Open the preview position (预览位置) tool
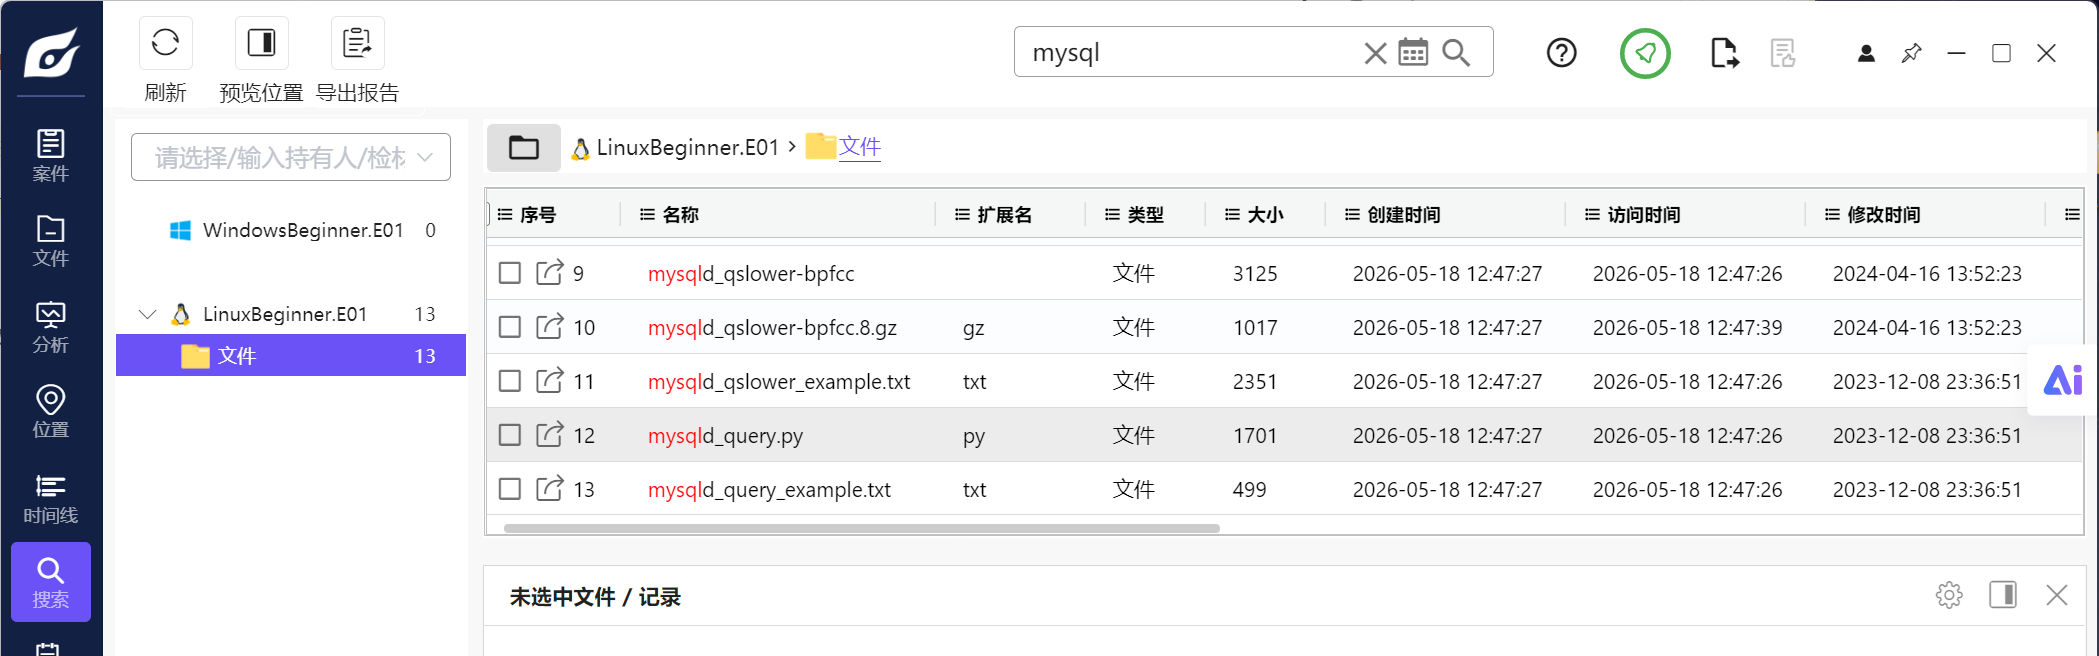Image resolution: width=2099 pixels, height=656 pixels. click(261, 43)
